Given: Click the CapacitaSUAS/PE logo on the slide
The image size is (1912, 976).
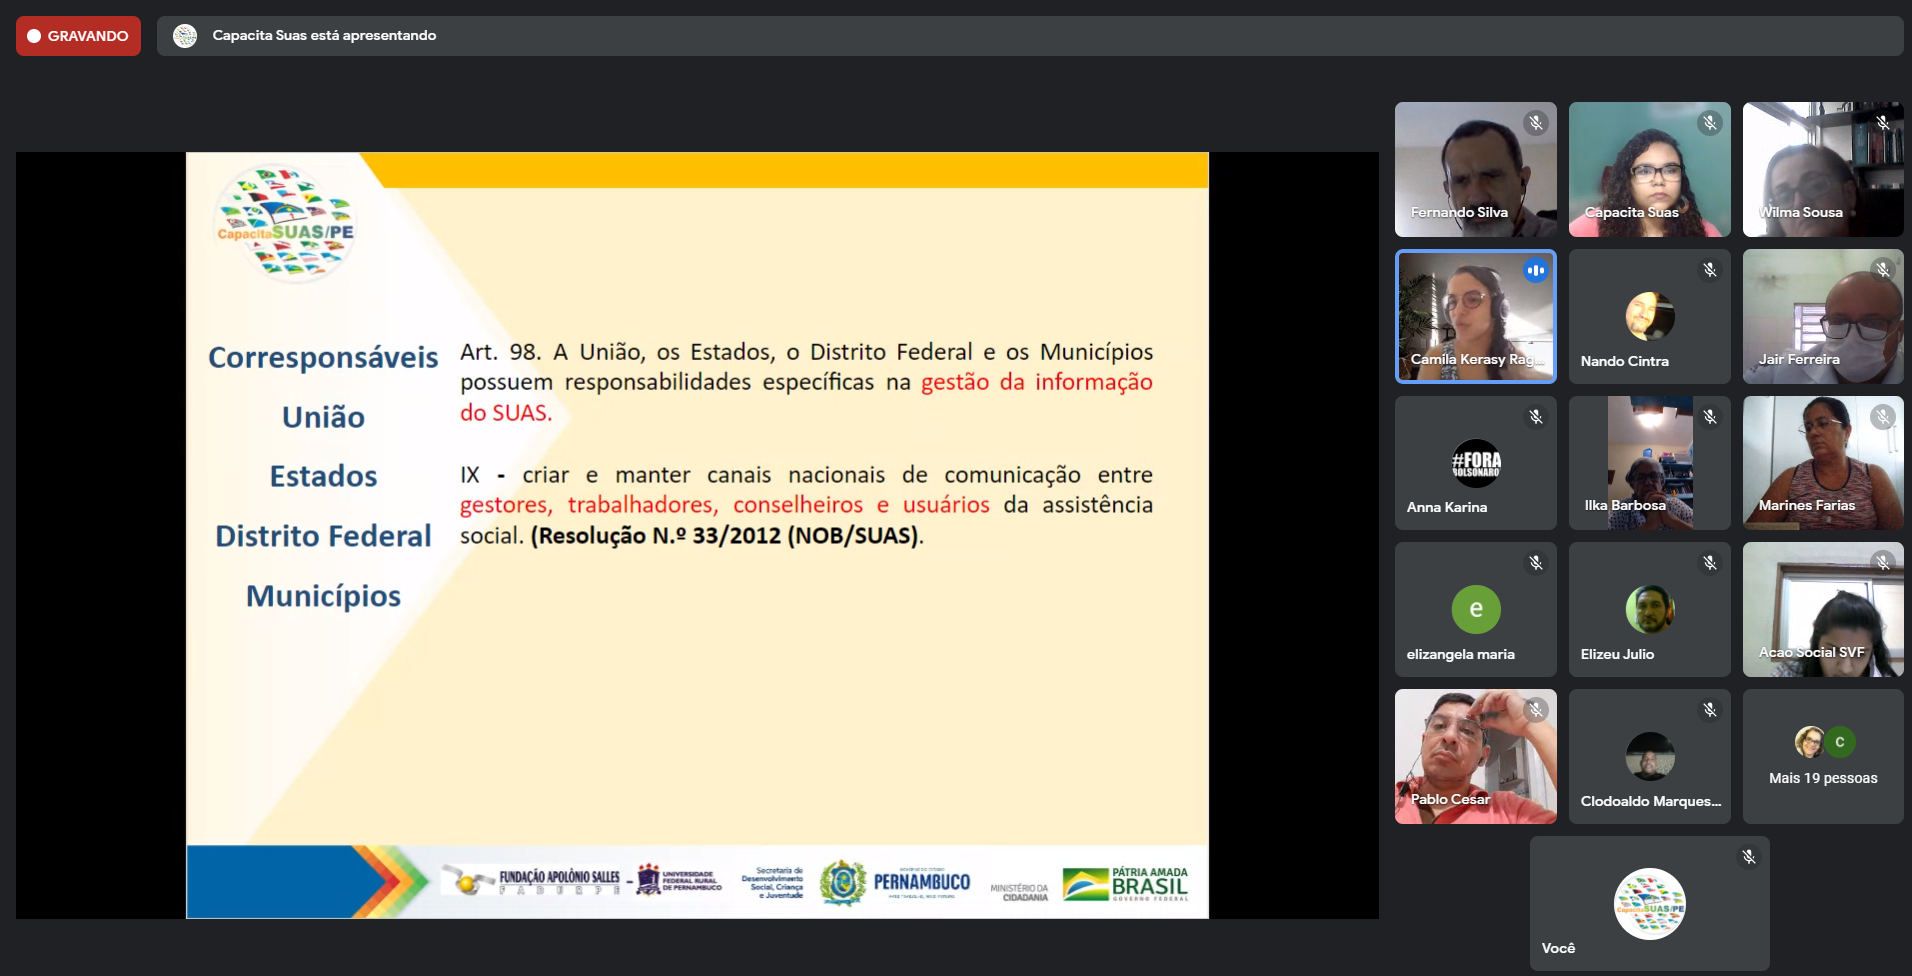Looking at the screenshot, I should click(285, 224).
